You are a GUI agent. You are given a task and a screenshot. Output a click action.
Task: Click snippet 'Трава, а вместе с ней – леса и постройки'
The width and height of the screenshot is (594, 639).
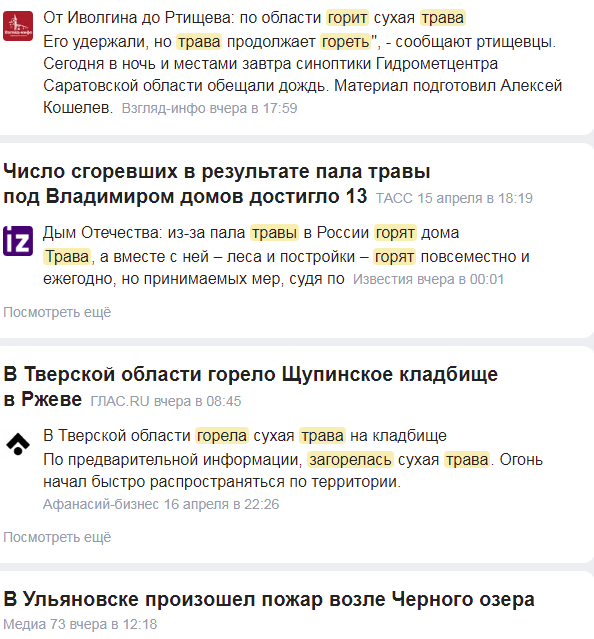coord(199,257)
